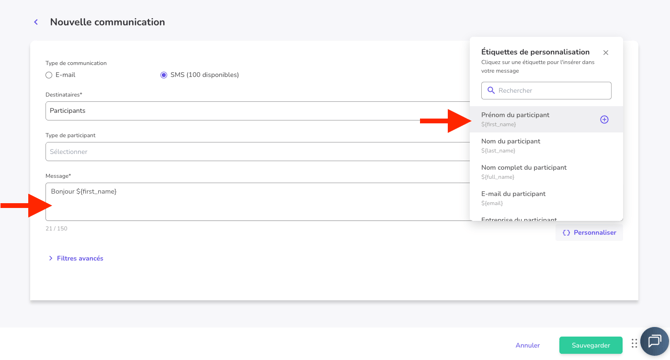
Task: Click the Nouvelle communication page title
Action: [x=107, y=22]
